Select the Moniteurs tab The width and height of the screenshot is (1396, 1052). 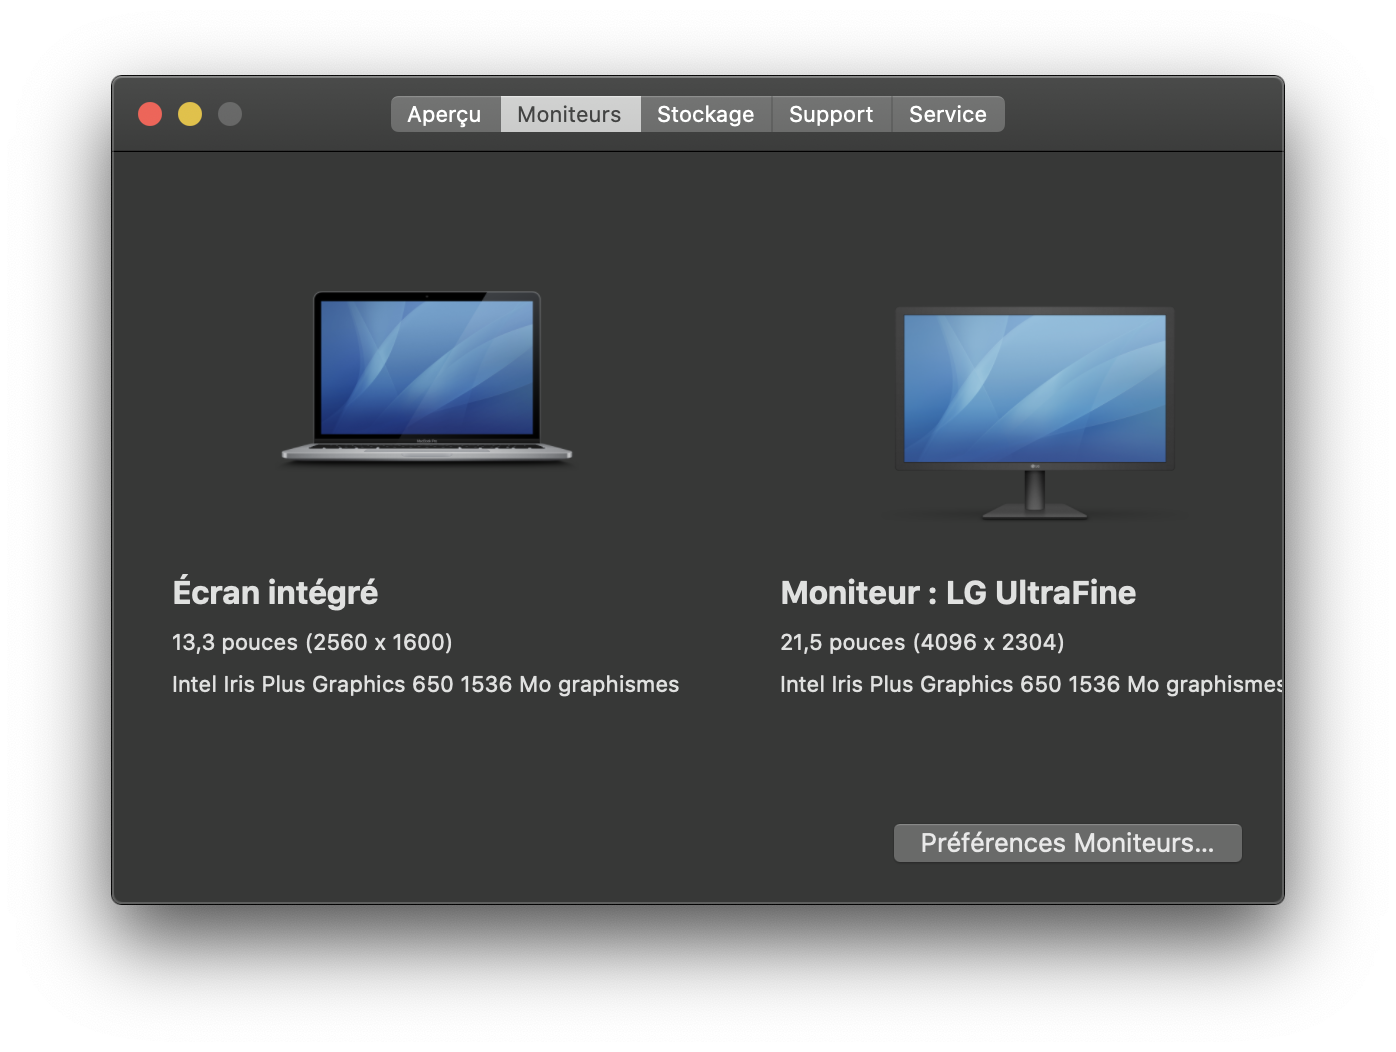tap(570, 114)
